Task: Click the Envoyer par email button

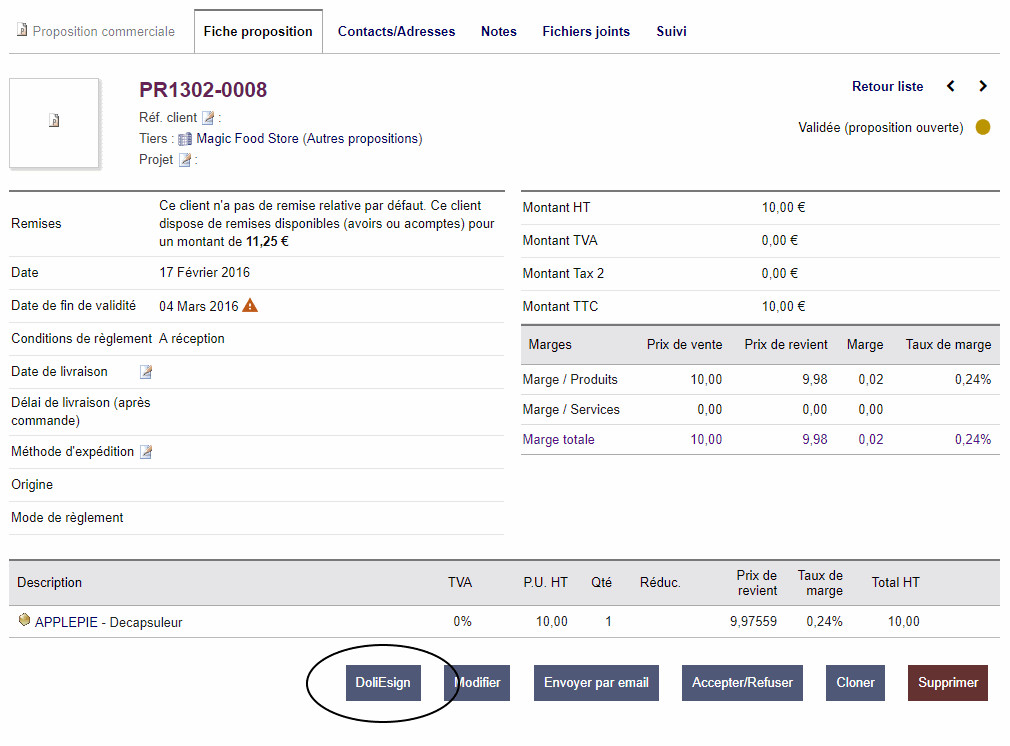Action: (x=596, y=683)
